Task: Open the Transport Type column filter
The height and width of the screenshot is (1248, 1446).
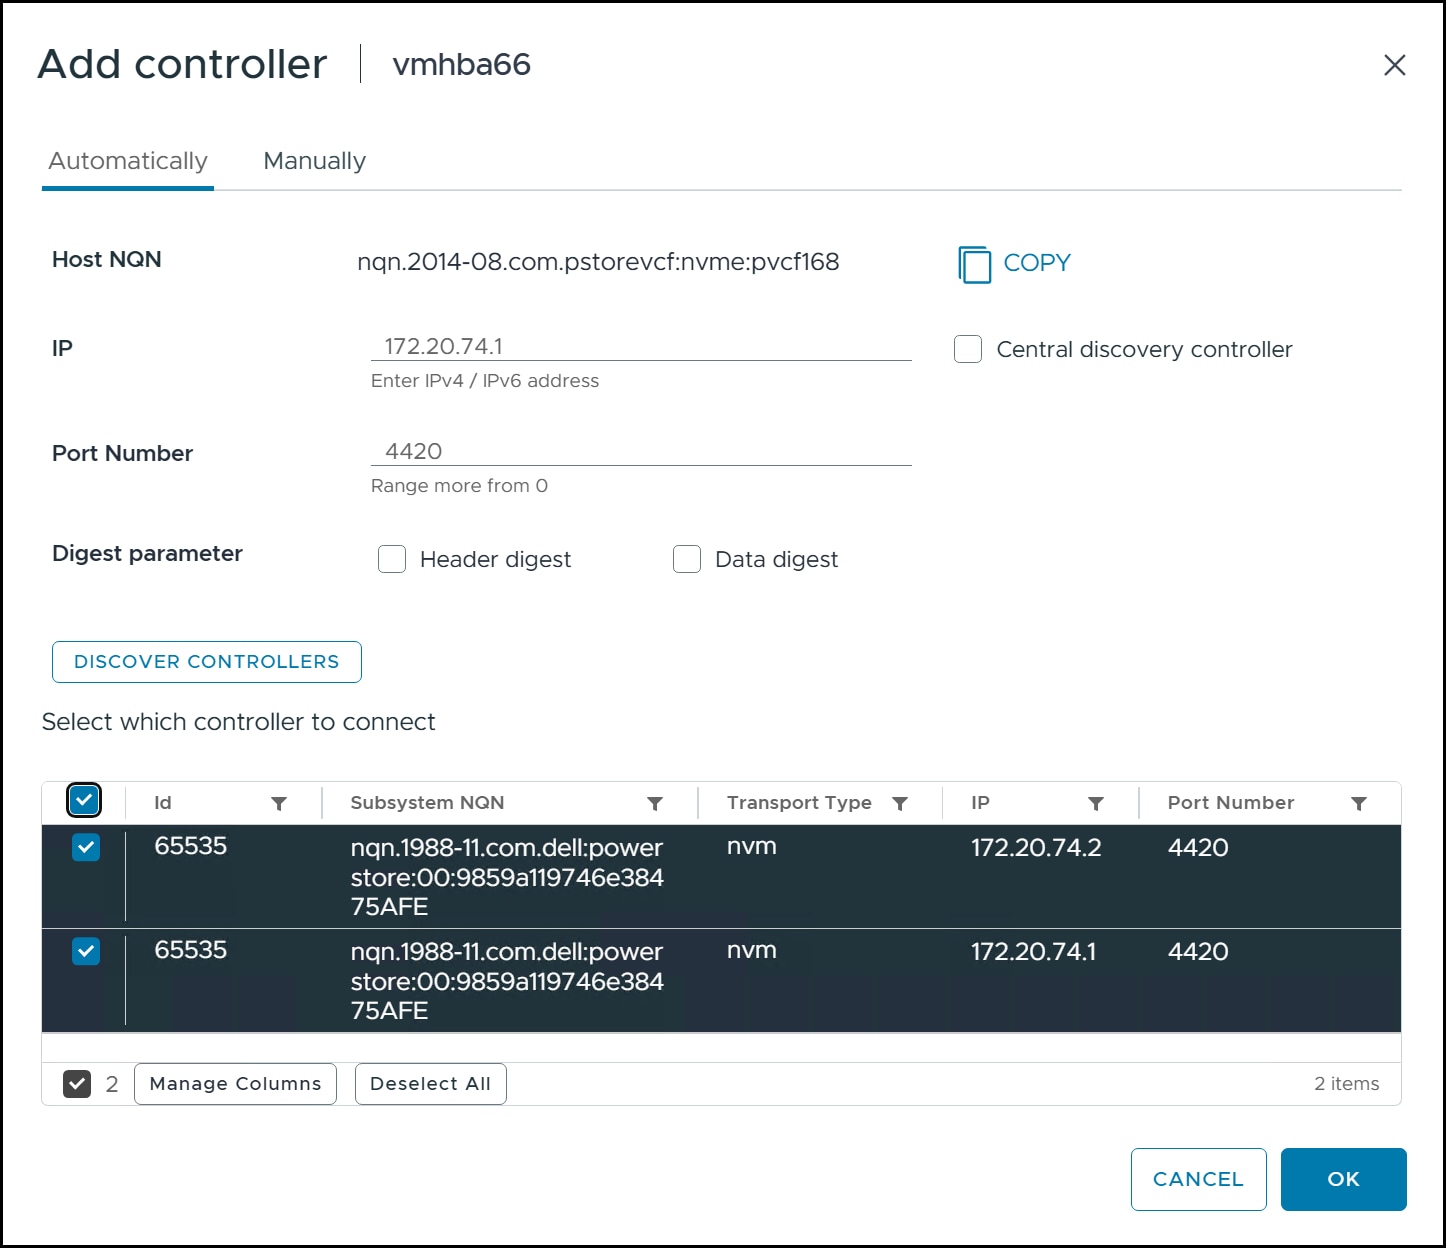Action: click(900, 803)
